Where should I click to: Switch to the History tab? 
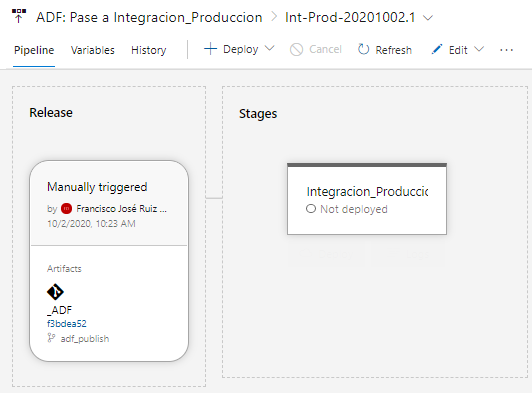pos(149,50)
